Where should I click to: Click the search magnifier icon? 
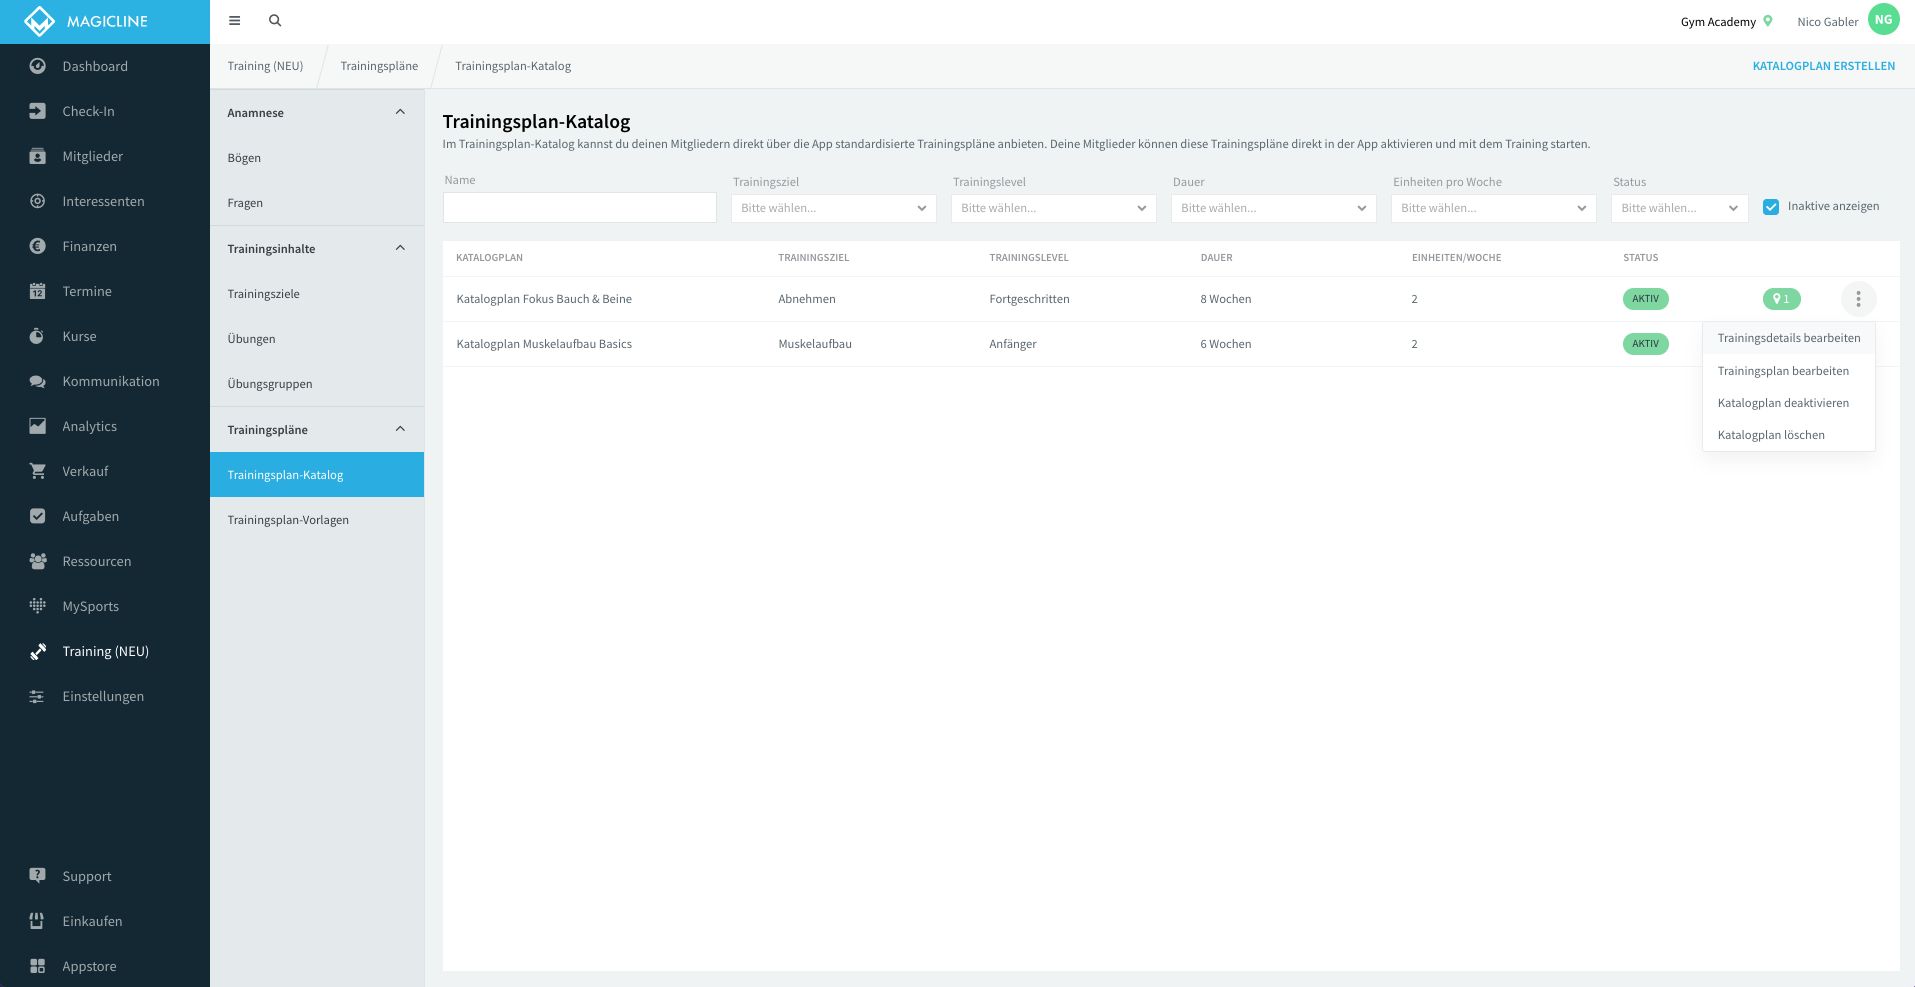coord(275,20)
